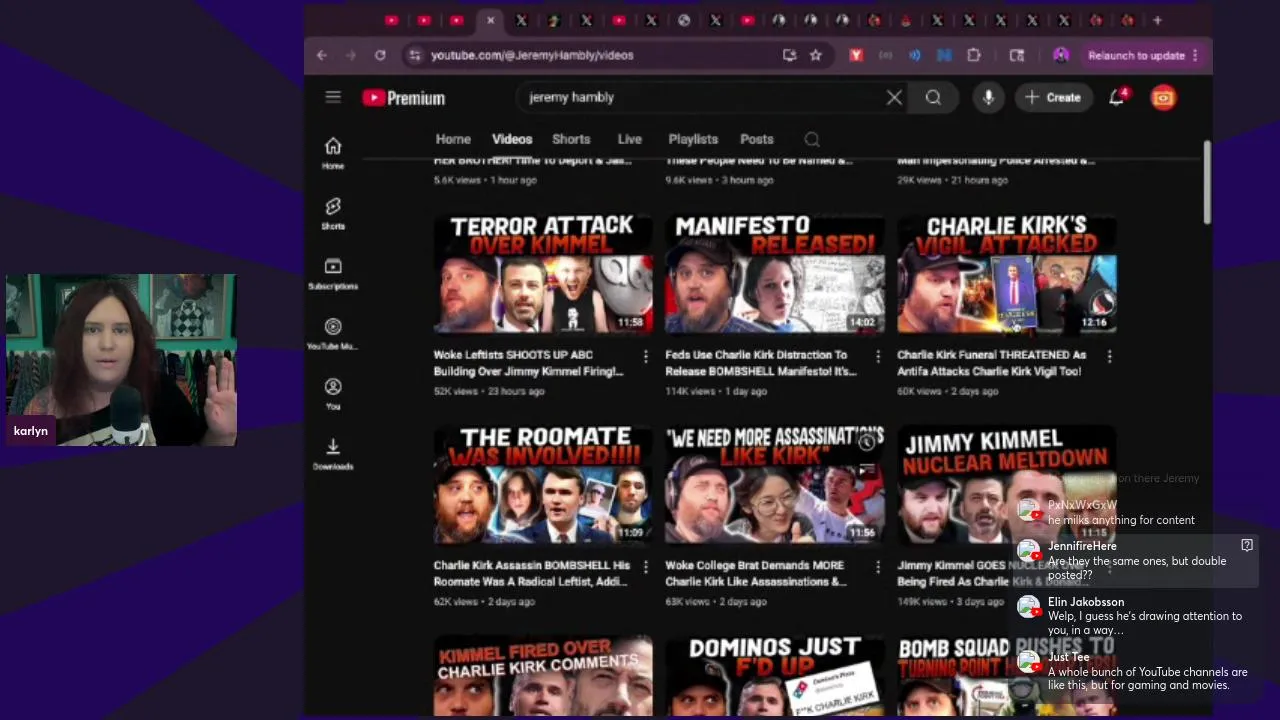Screen dimensions: 1280x720
Task: Switch to the Live tab
Action: [x=630, y=139]
